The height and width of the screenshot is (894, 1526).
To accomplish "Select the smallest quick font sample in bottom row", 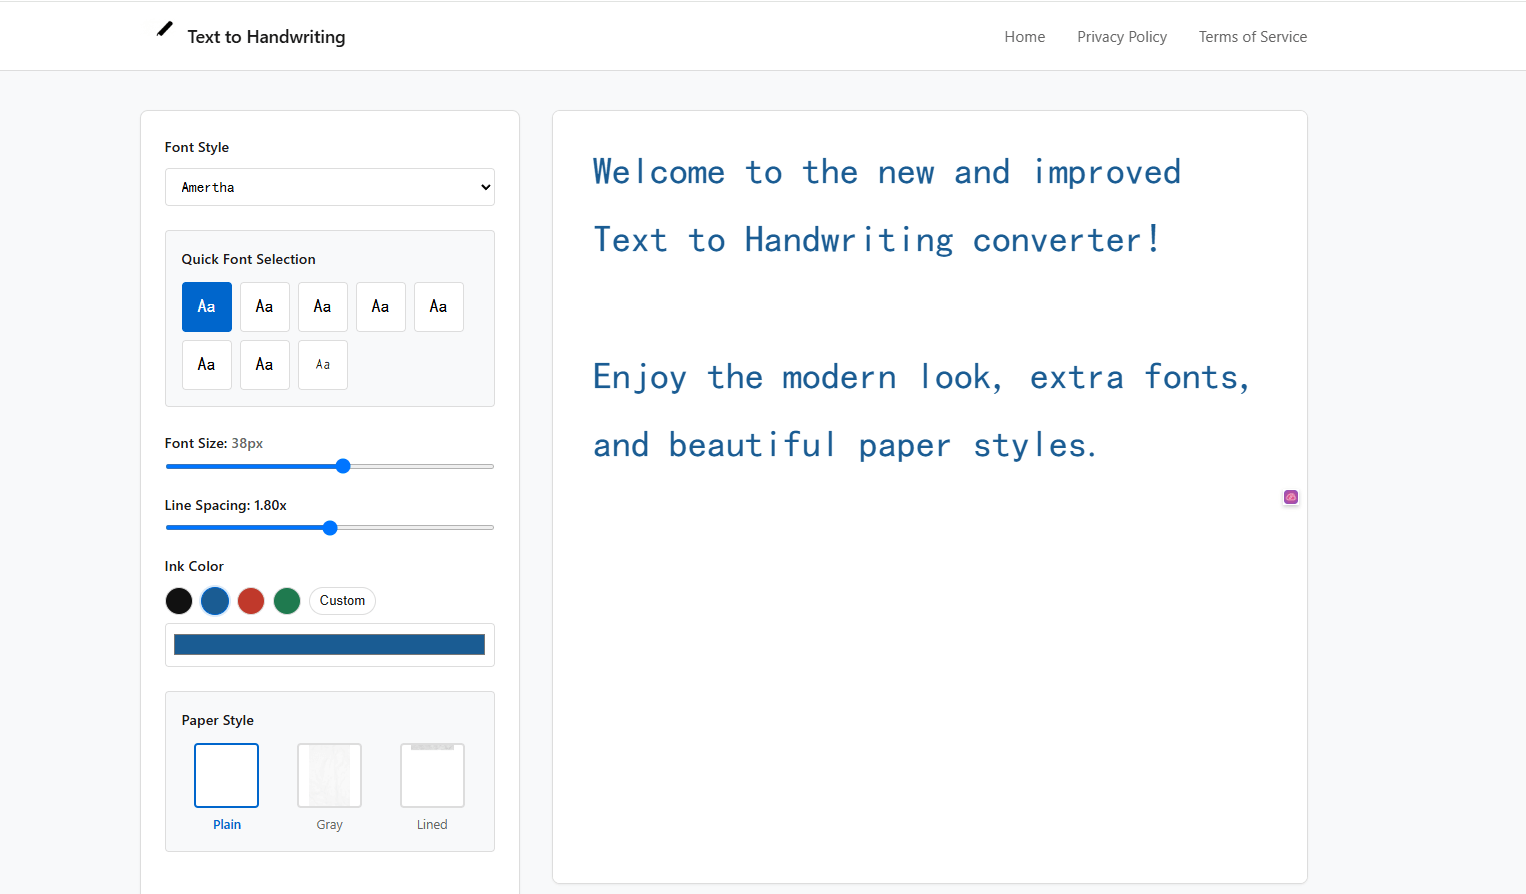I will tap(323, 365).
